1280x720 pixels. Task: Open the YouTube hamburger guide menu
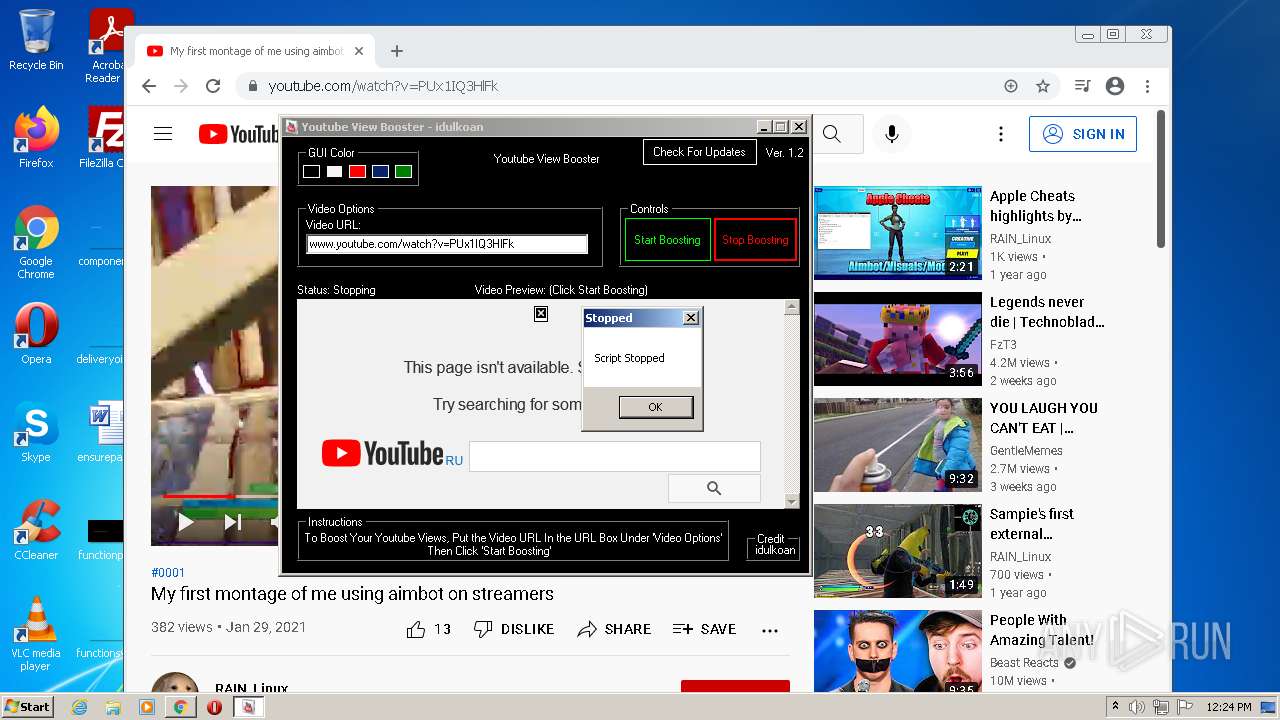click(163, 134)
